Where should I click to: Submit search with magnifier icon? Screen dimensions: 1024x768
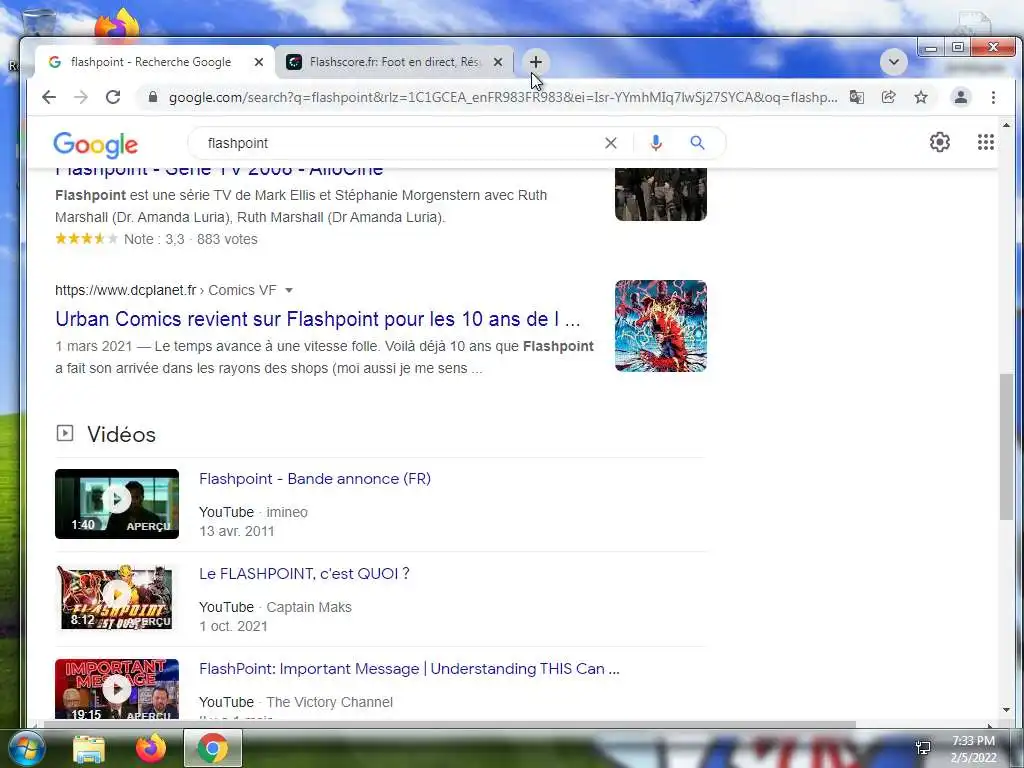pyautogui.click(x=697, y=143)
